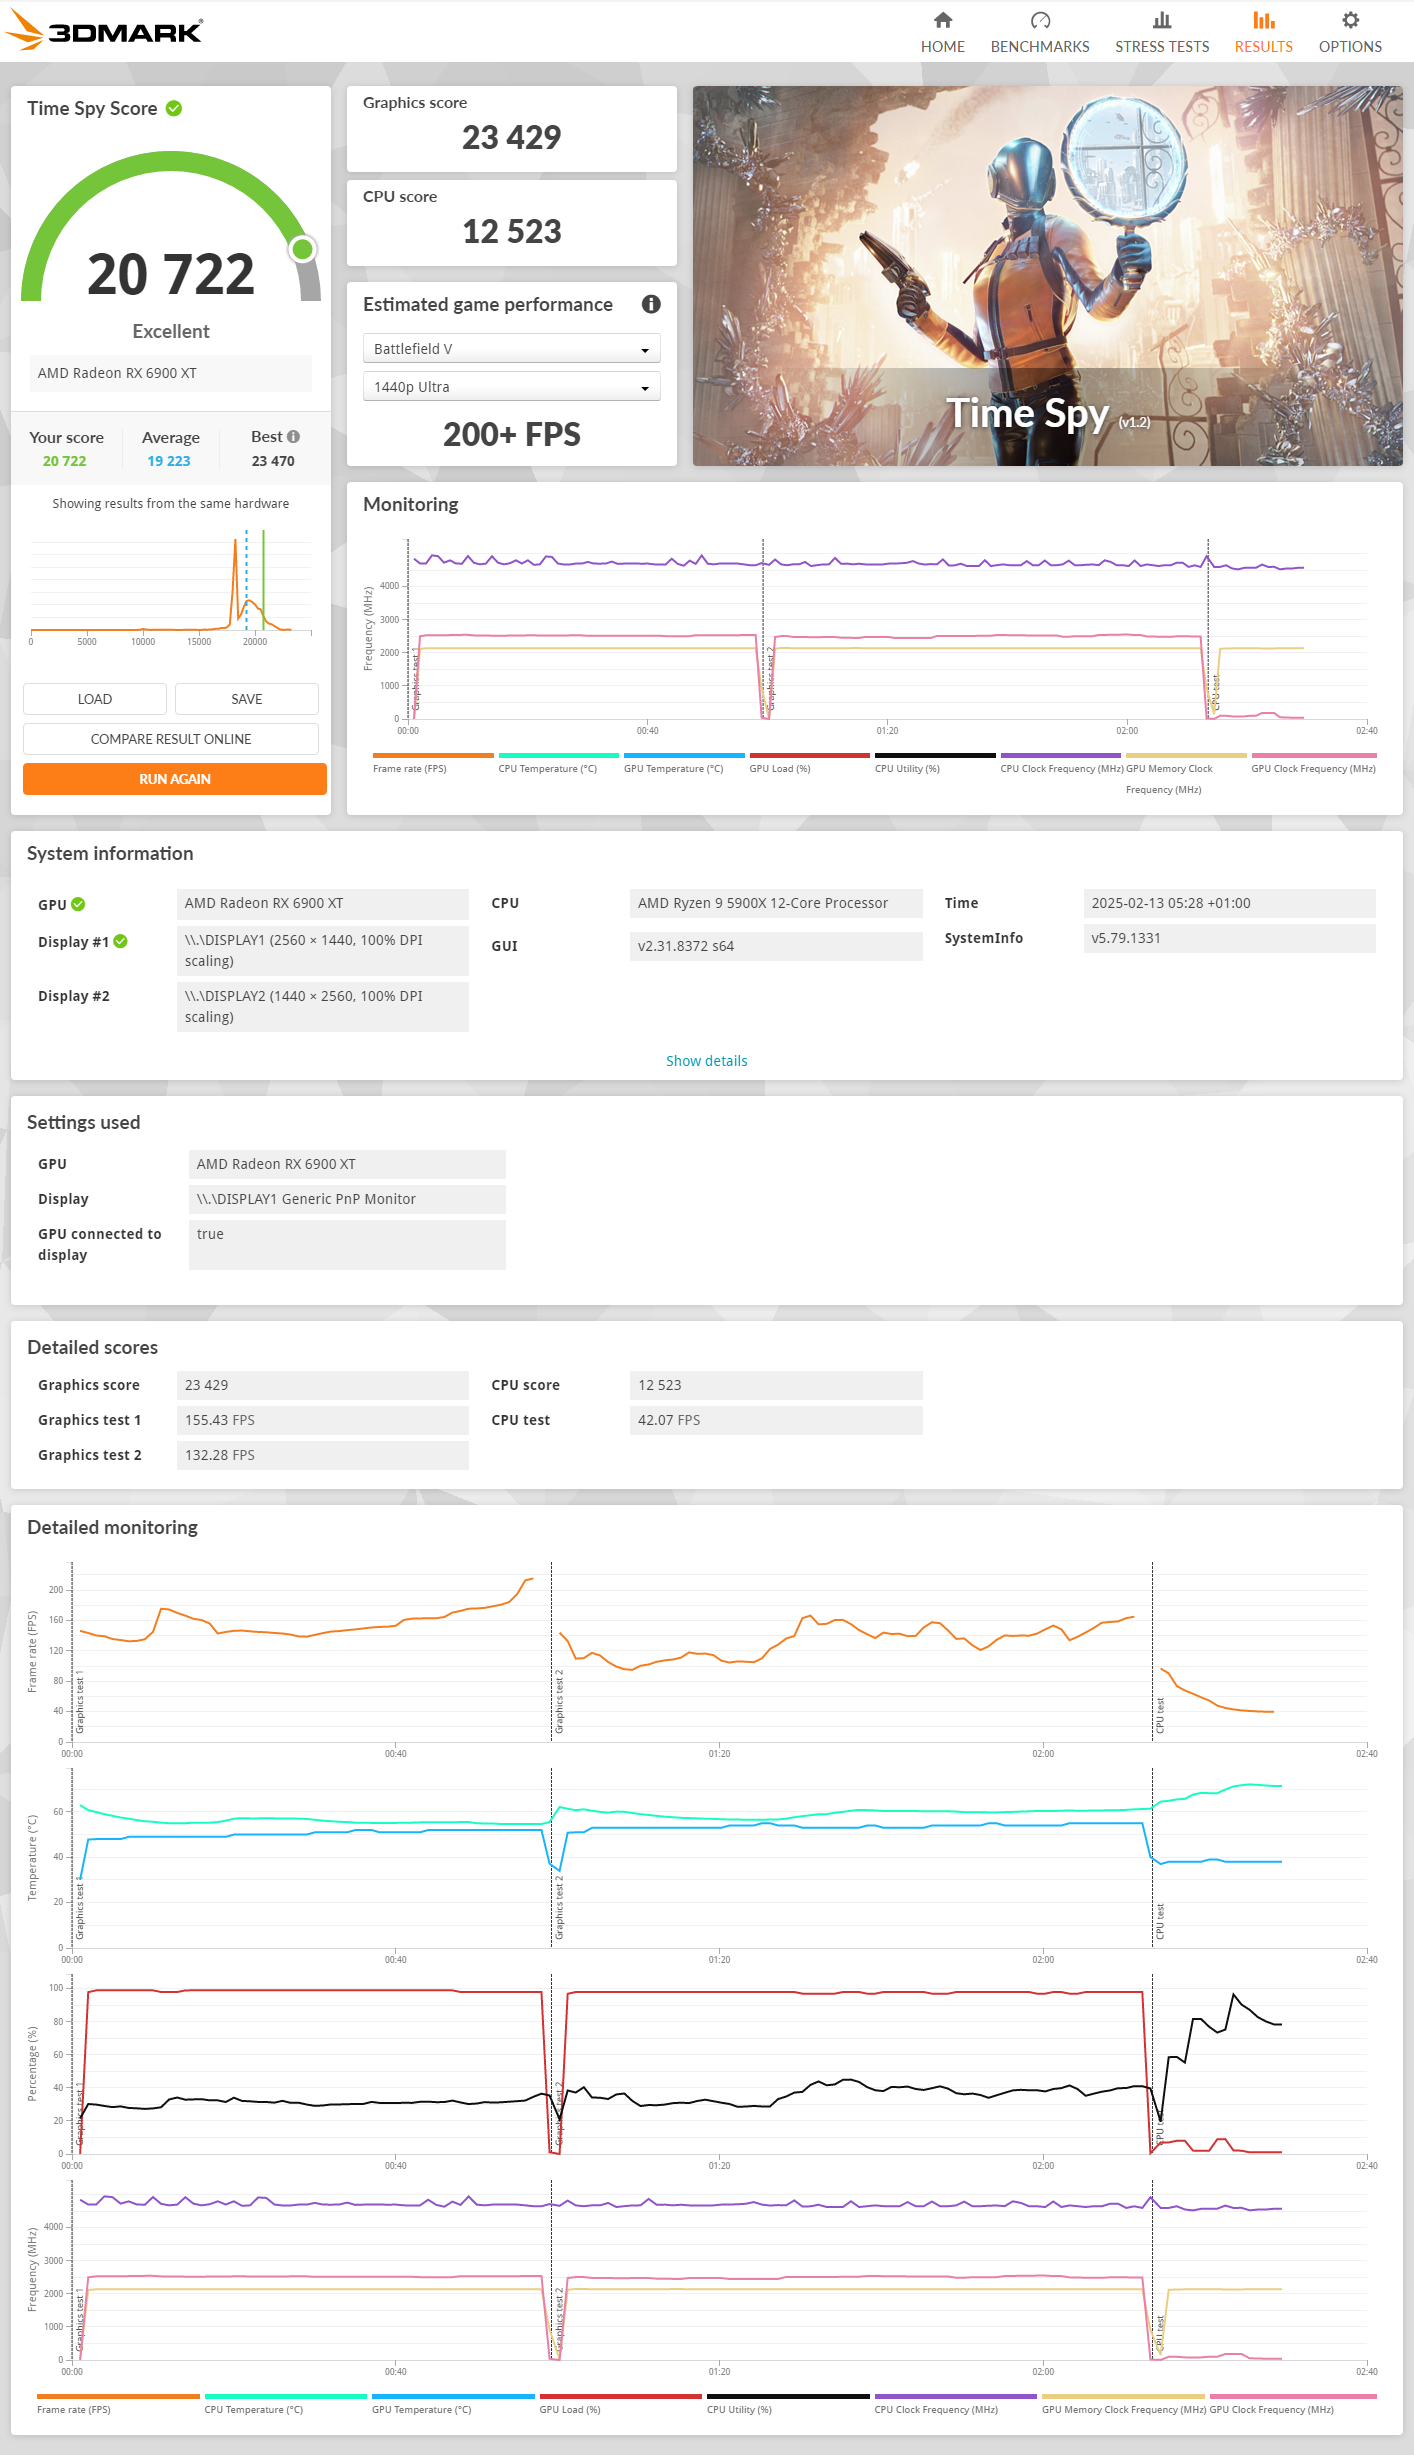Toggle CPU Utility (%) legend in Monitoring
This screenshot has width=1414, height=2455.
tap(935, 763)
